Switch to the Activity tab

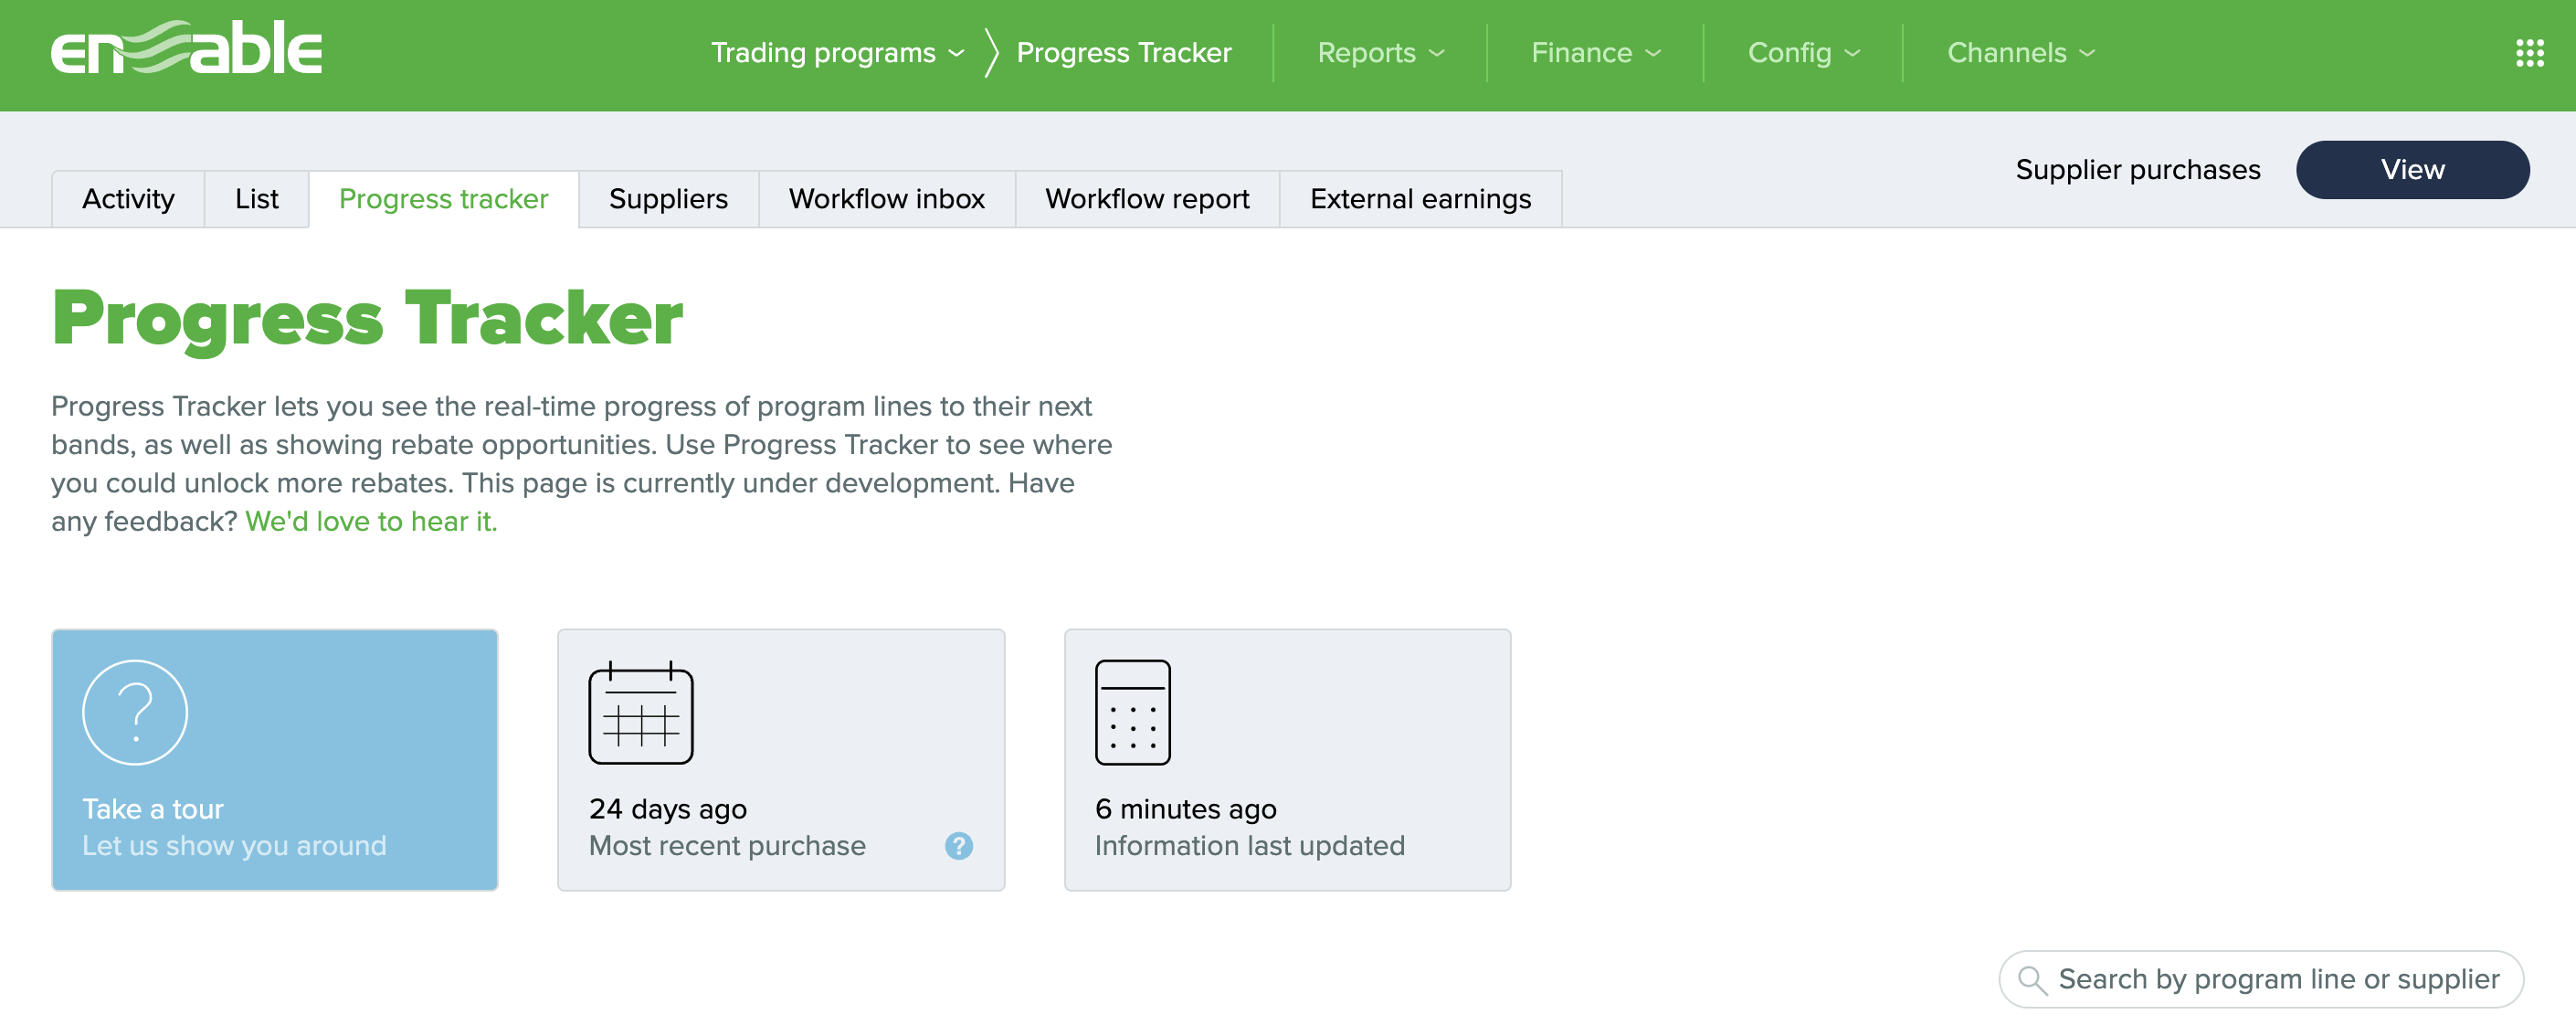click(128, 199)
